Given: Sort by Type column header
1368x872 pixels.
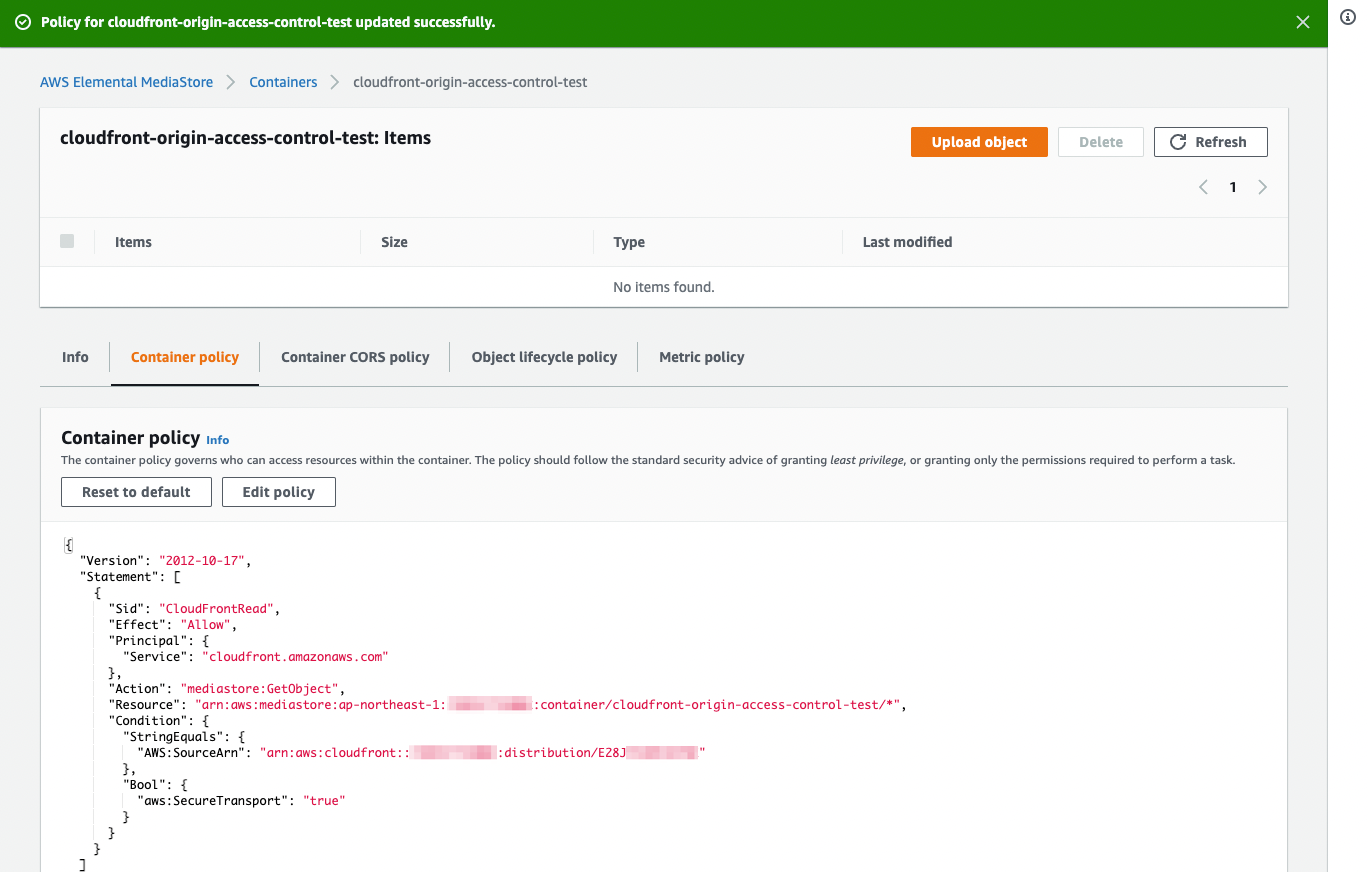Looking at the screenshot, I should (x=629, y=242).
